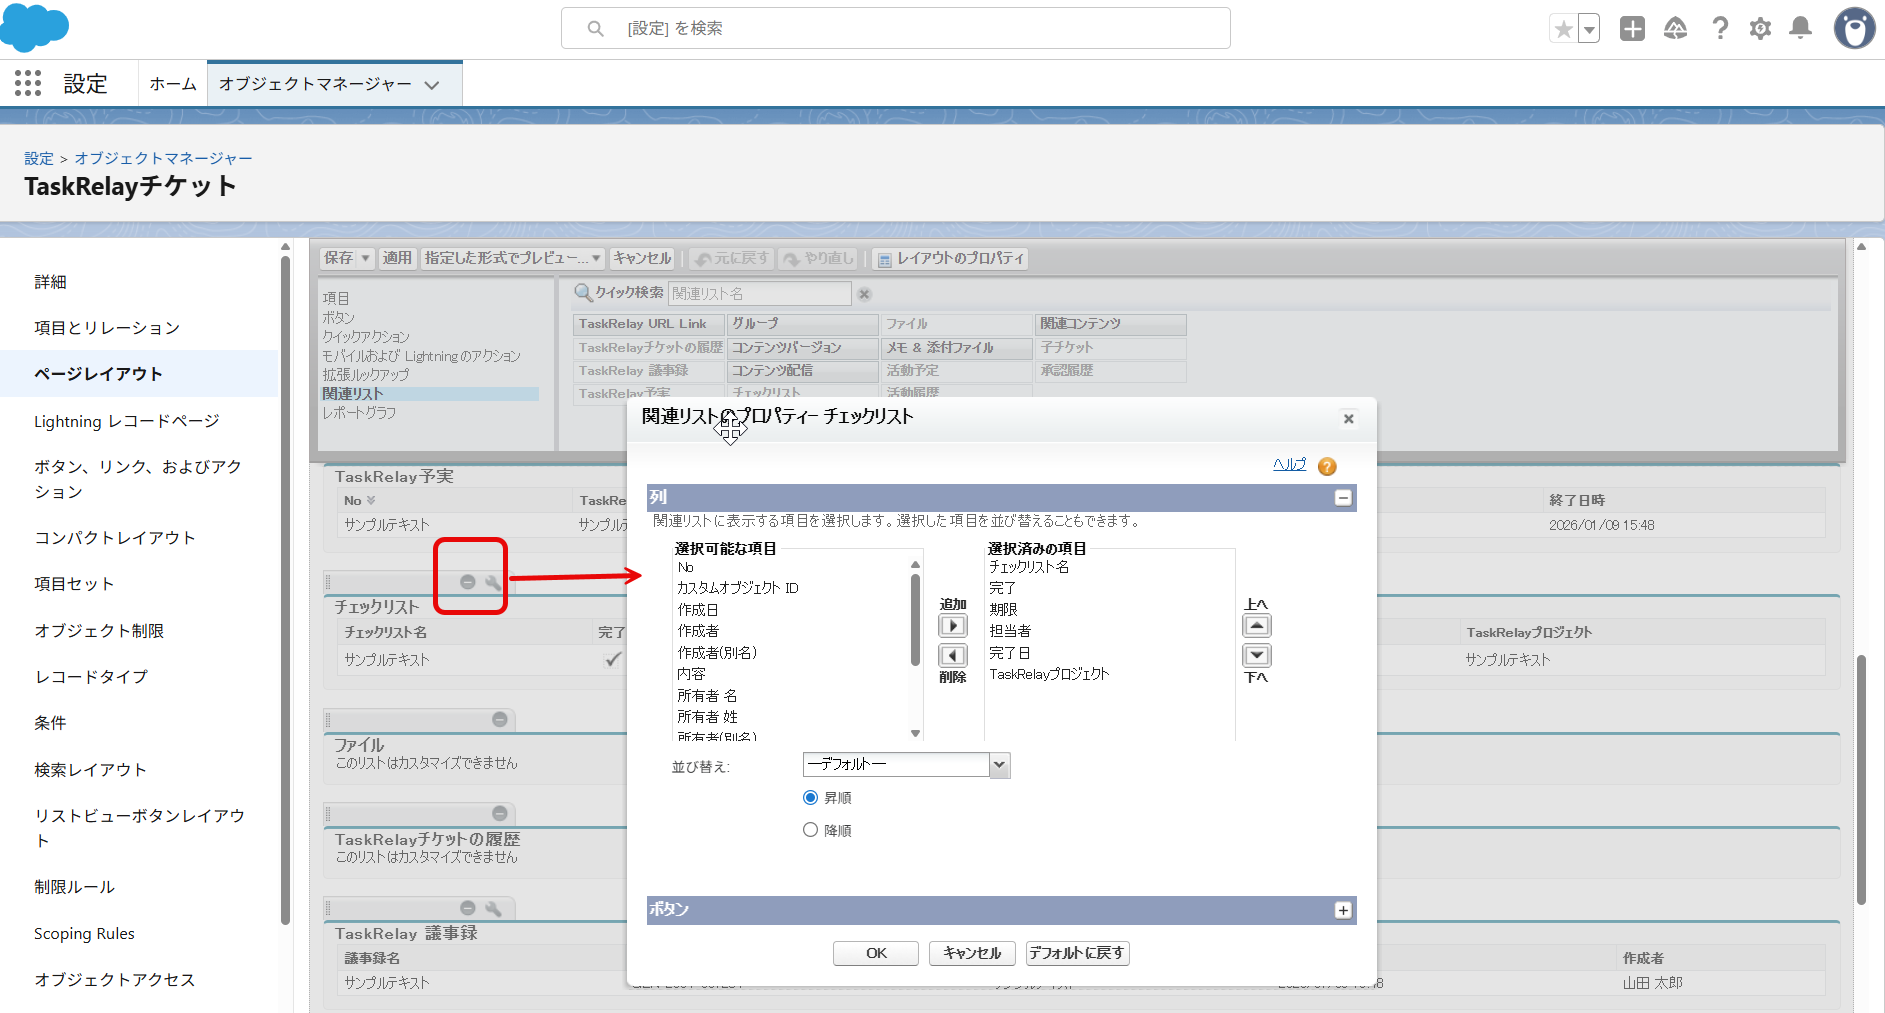Select 担当者 in selected fields
1885x1013 pixels.
pos(1010,631)
